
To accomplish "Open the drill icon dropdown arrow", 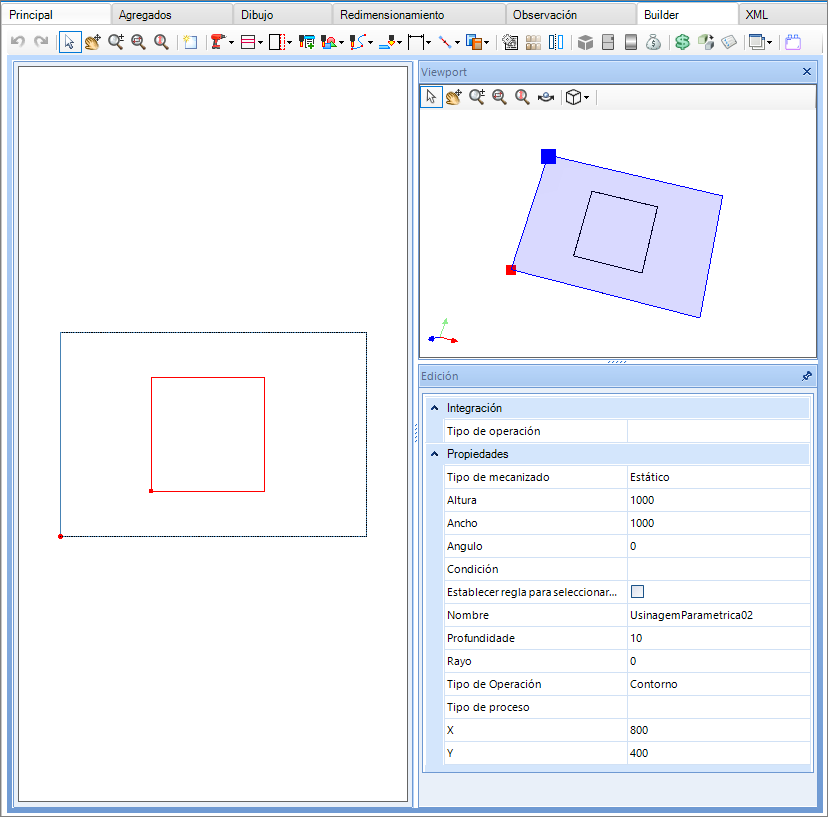I will (x=231, y=42).
